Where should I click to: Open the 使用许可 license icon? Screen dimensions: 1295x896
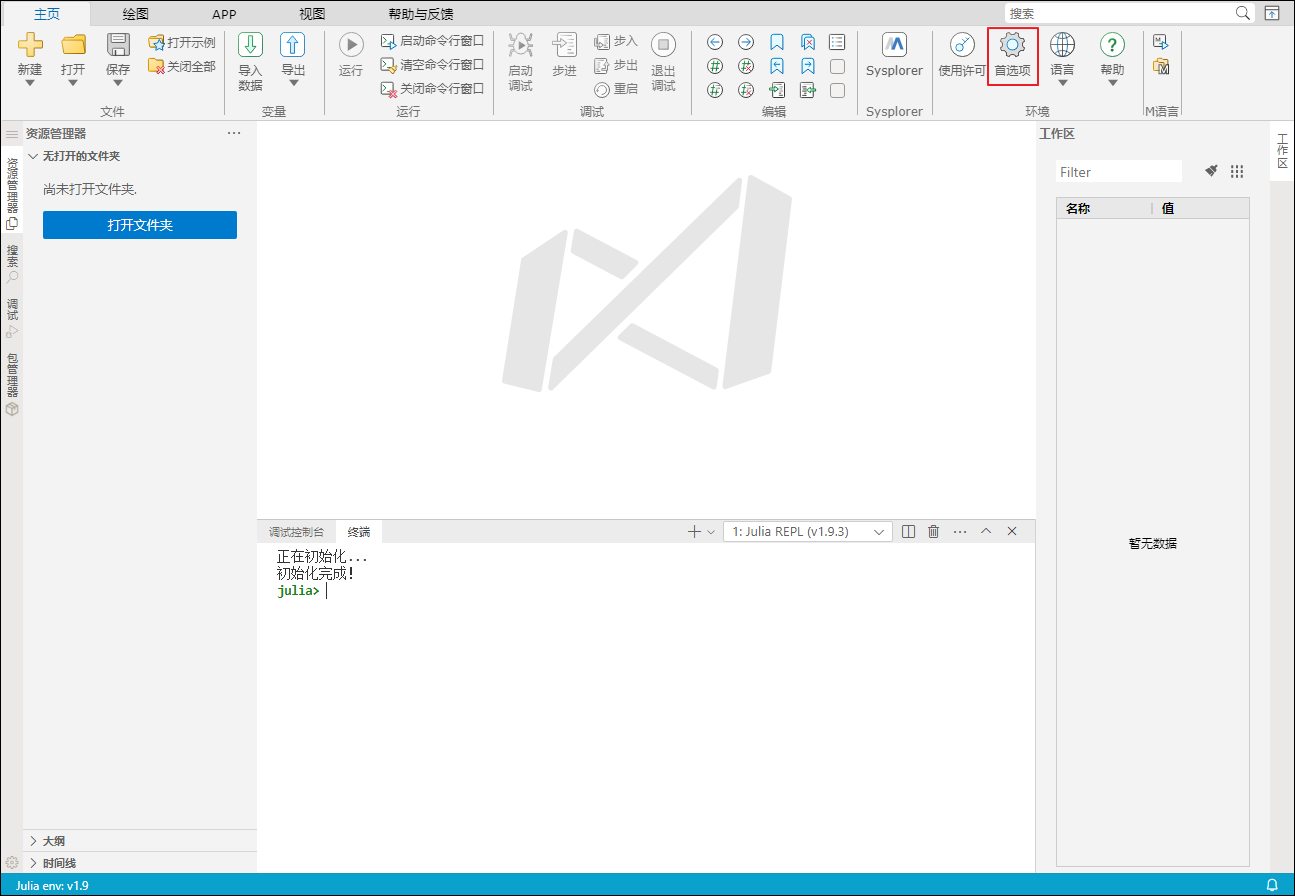962,56
